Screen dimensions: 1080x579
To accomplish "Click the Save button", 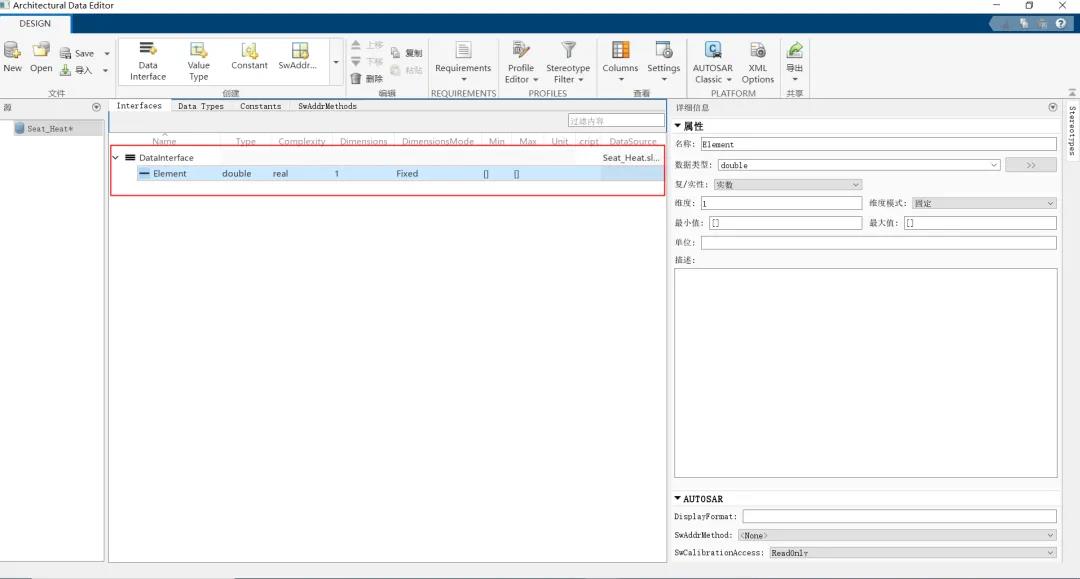I will (78, 54).
